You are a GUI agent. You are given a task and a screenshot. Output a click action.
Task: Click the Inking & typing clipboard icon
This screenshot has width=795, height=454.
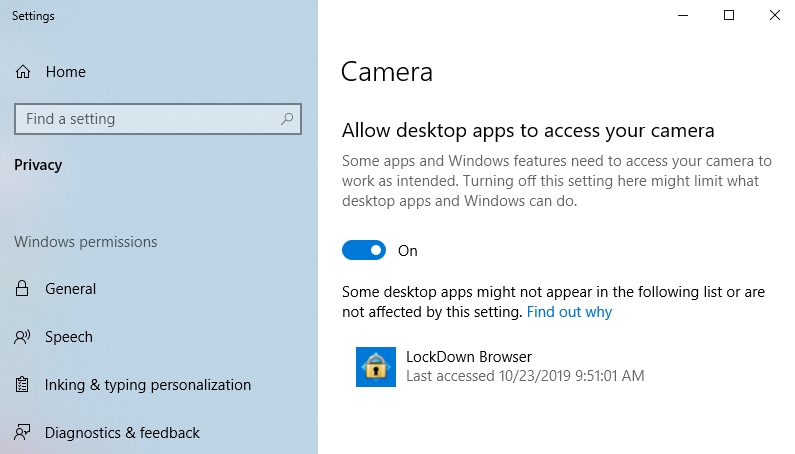pos(22,385)
